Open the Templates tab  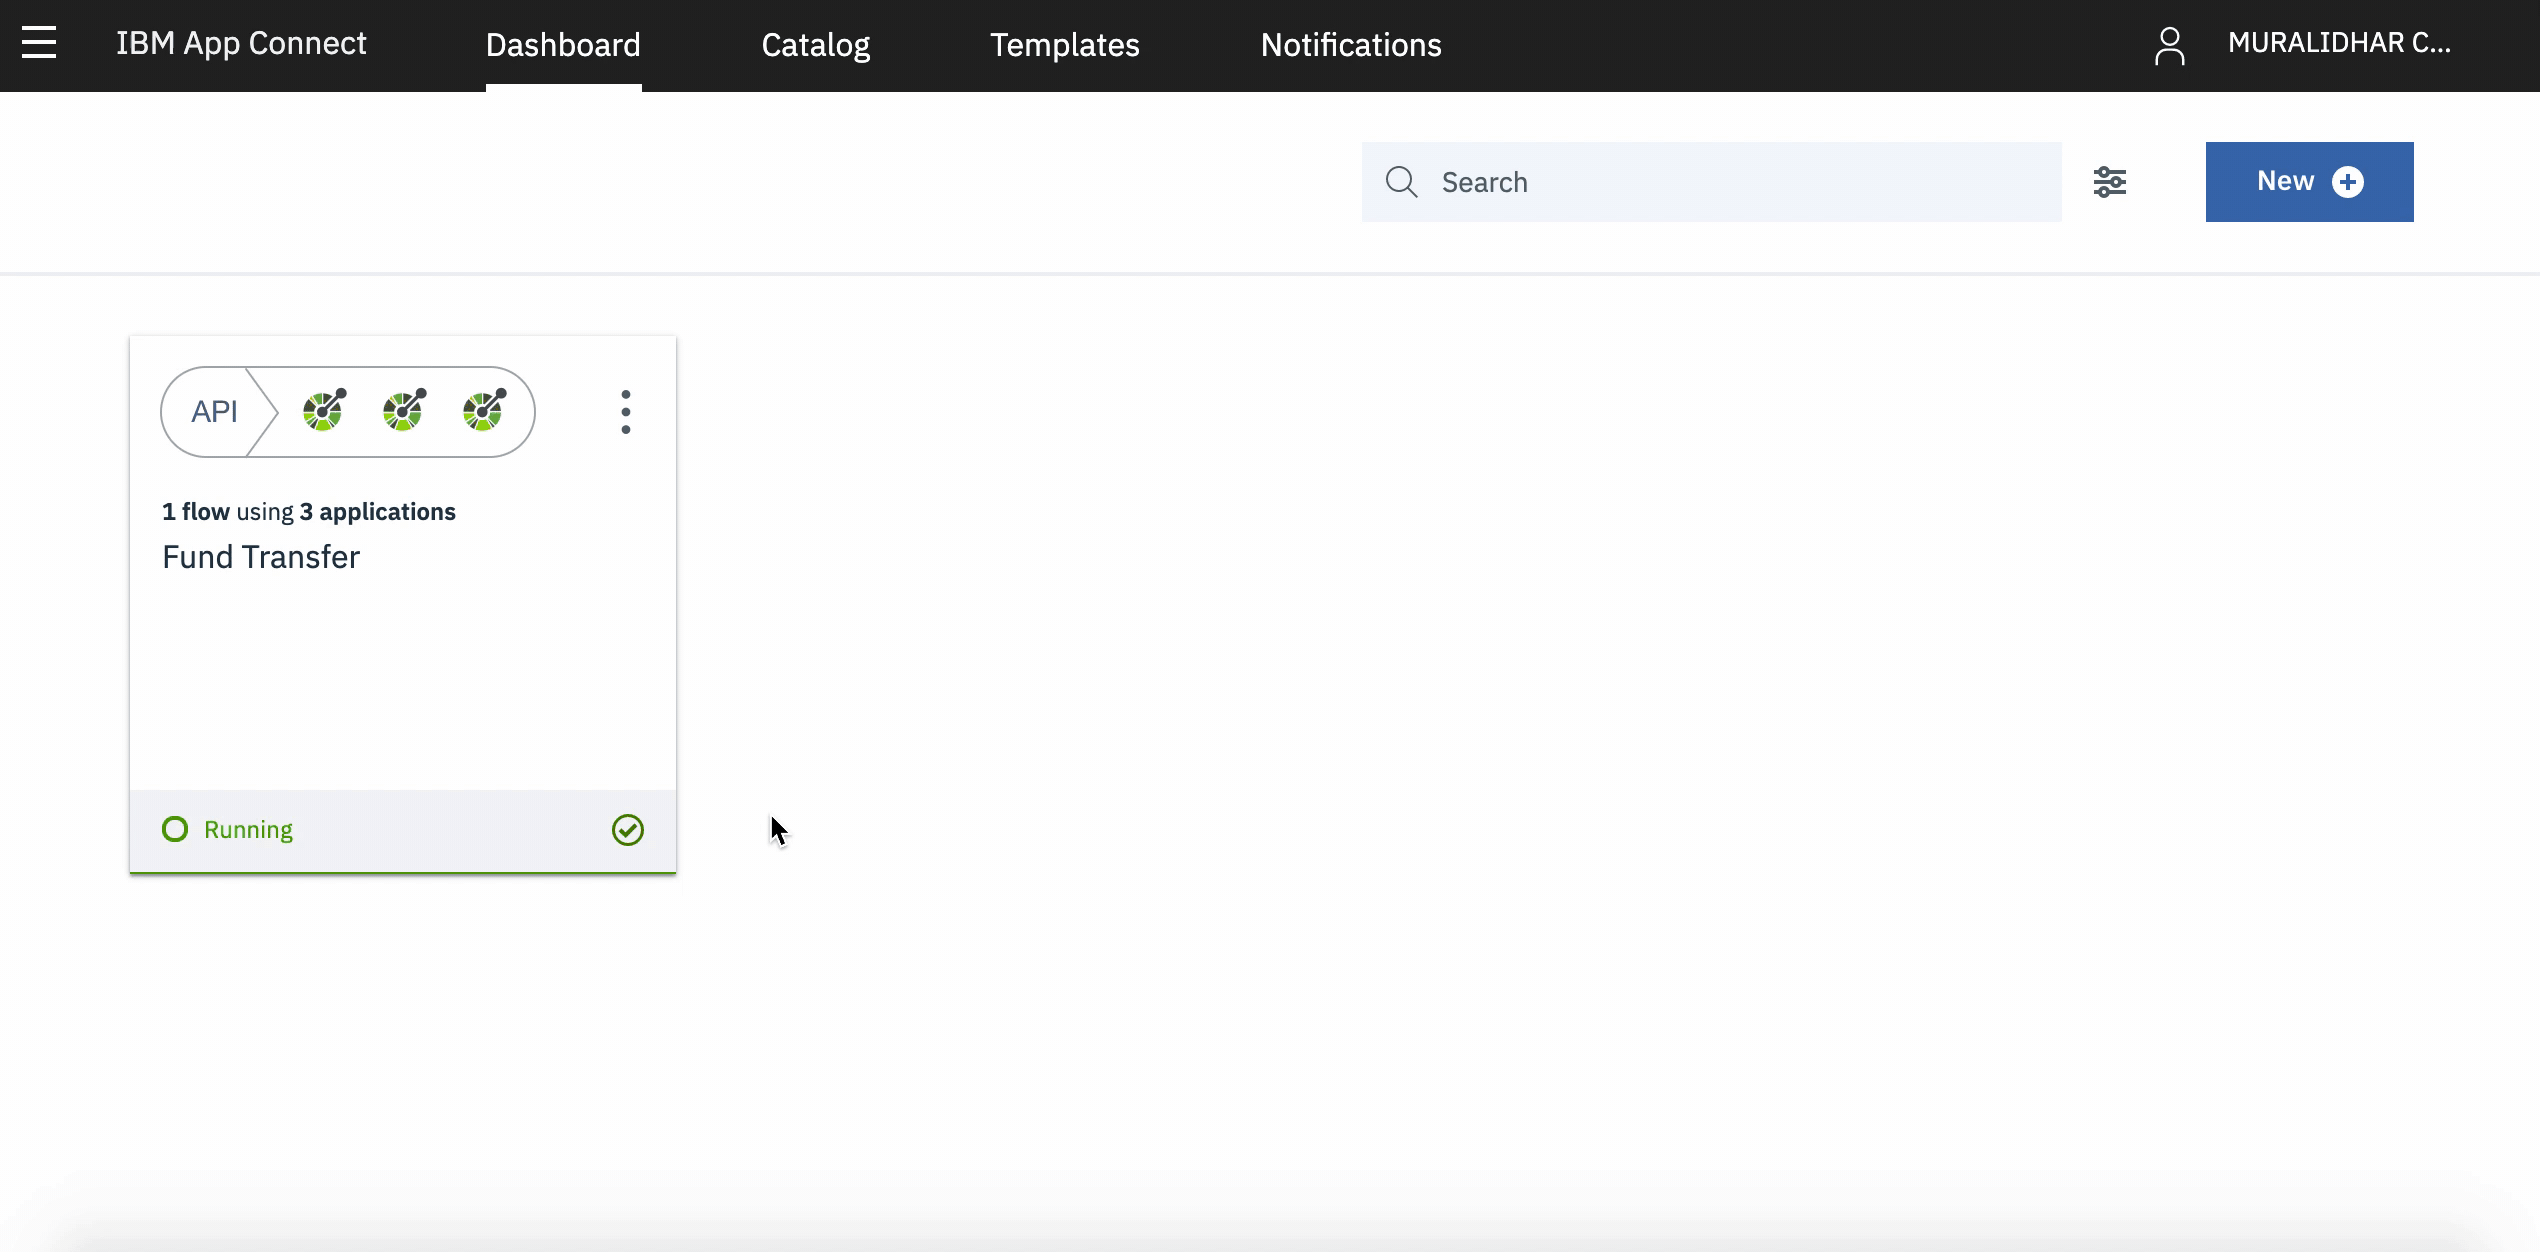click(x=1064, y=45)
